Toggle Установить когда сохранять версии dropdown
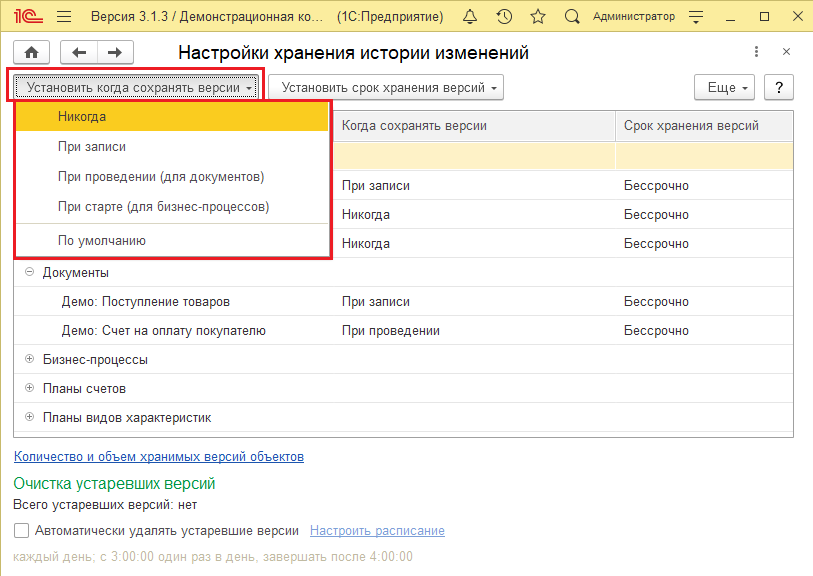The height and width of the screenshot is (576, 813). 136,88
